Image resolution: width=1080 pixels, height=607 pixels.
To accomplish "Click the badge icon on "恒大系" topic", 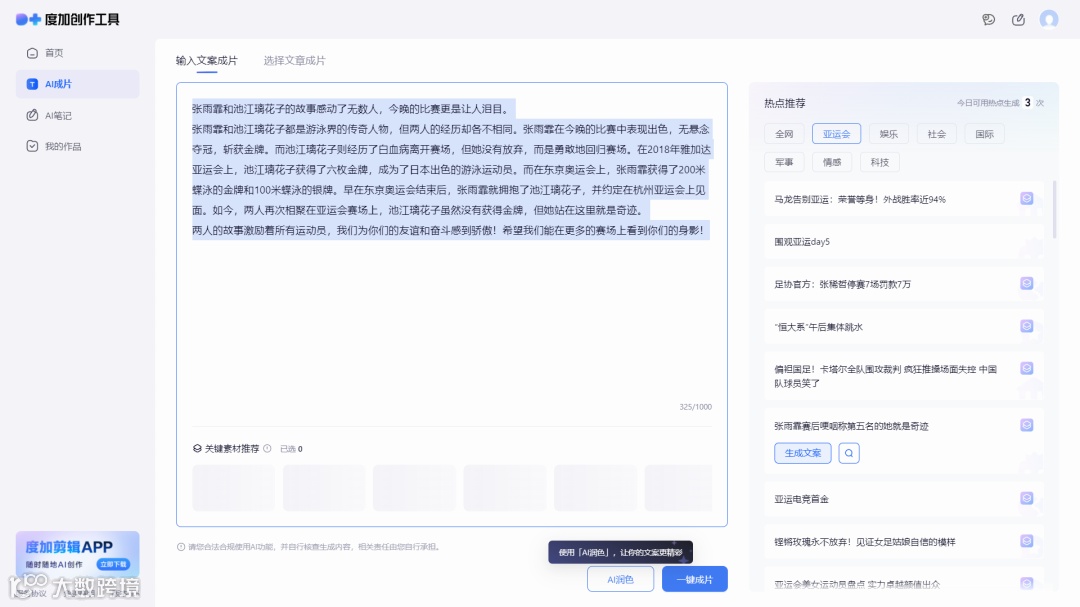I will [x=1026, y=326].
